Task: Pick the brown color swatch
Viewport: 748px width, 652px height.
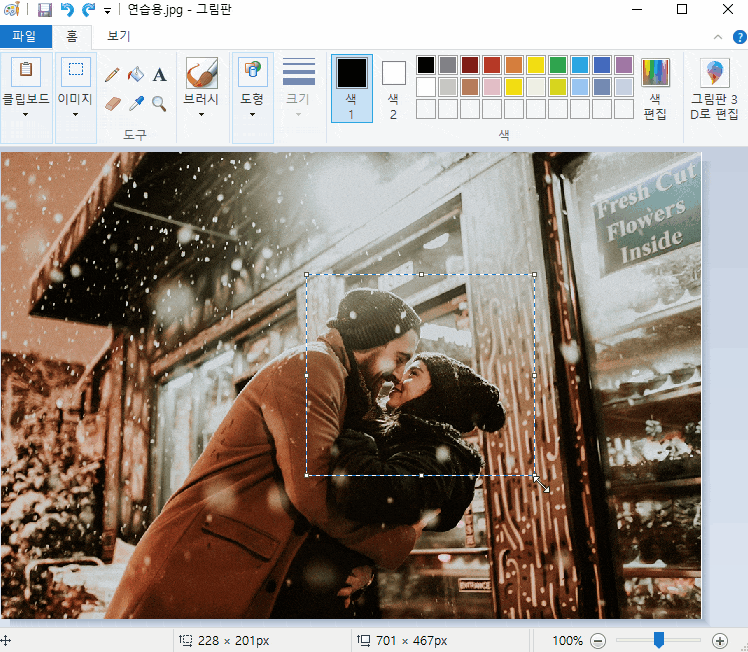Action: click(470, 87)
